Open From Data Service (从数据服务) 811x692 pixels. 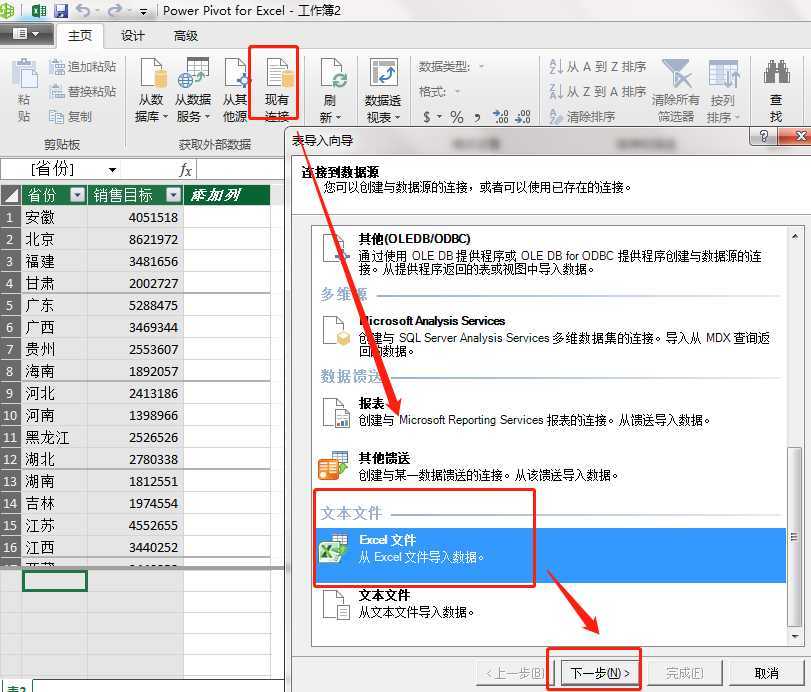[192, 90]
